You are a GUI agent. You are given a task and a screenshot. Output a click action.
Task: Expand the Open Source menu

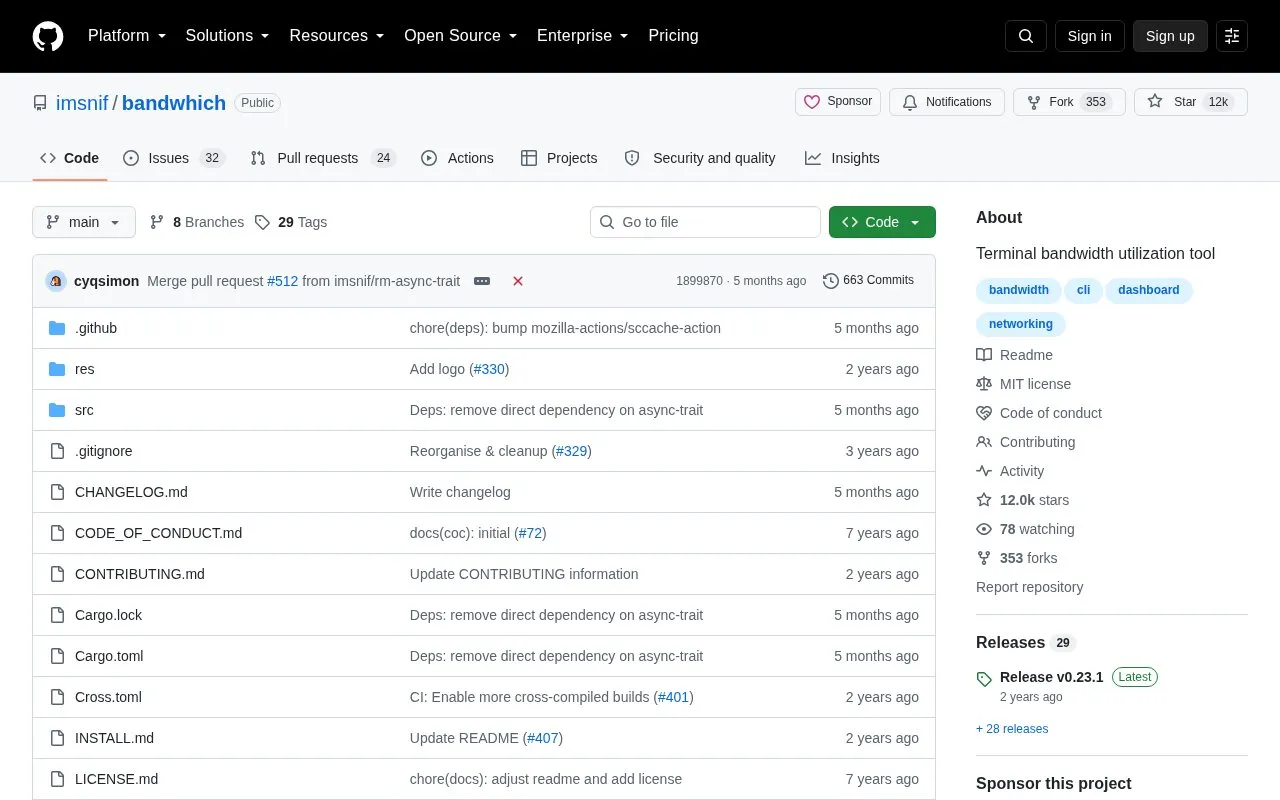pyautogui.click(x=461, y=36)
